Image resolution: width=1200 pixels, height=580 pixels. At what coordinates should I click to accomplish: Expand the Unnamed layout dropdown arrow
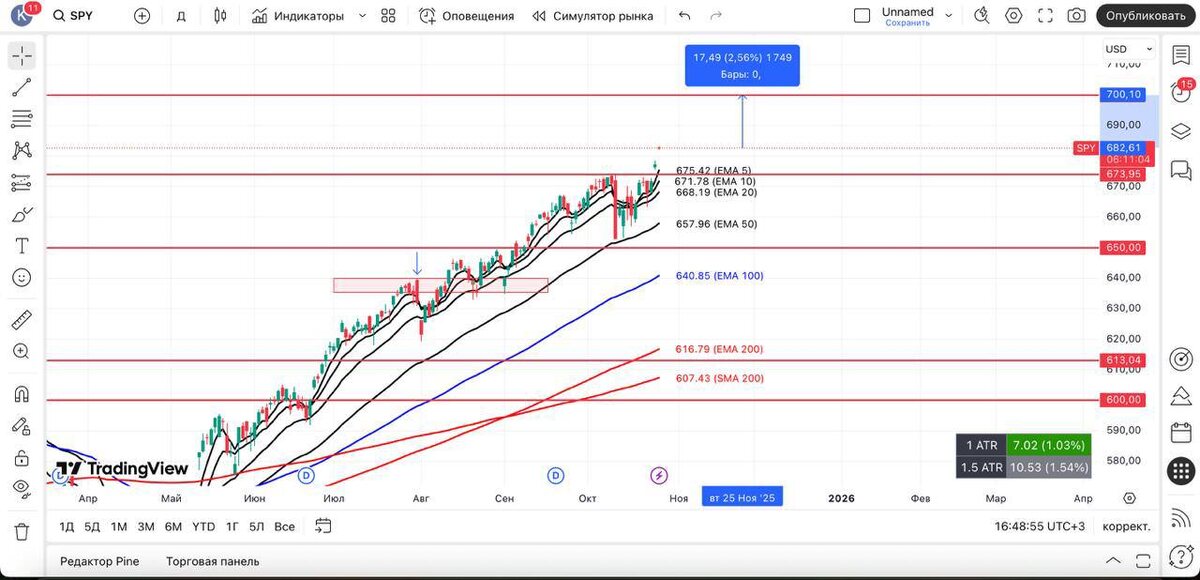(x=950, y=16)
